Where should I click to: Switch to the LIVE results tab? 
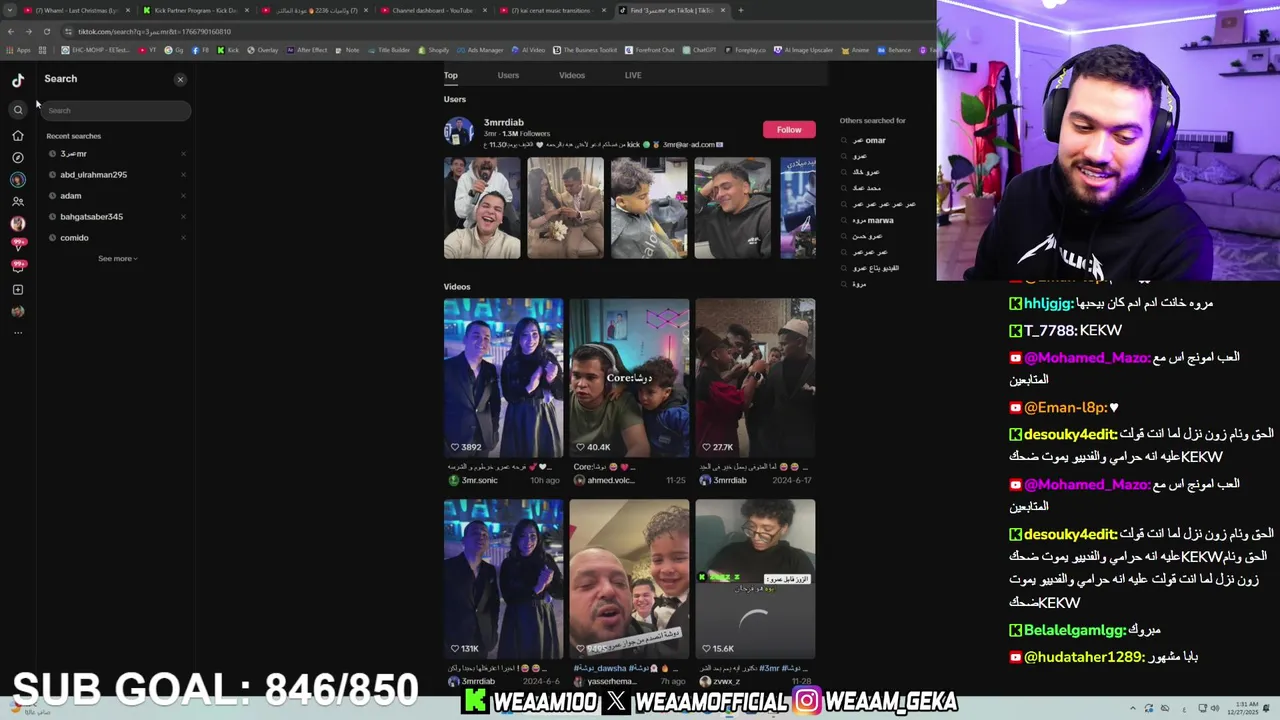633,75
